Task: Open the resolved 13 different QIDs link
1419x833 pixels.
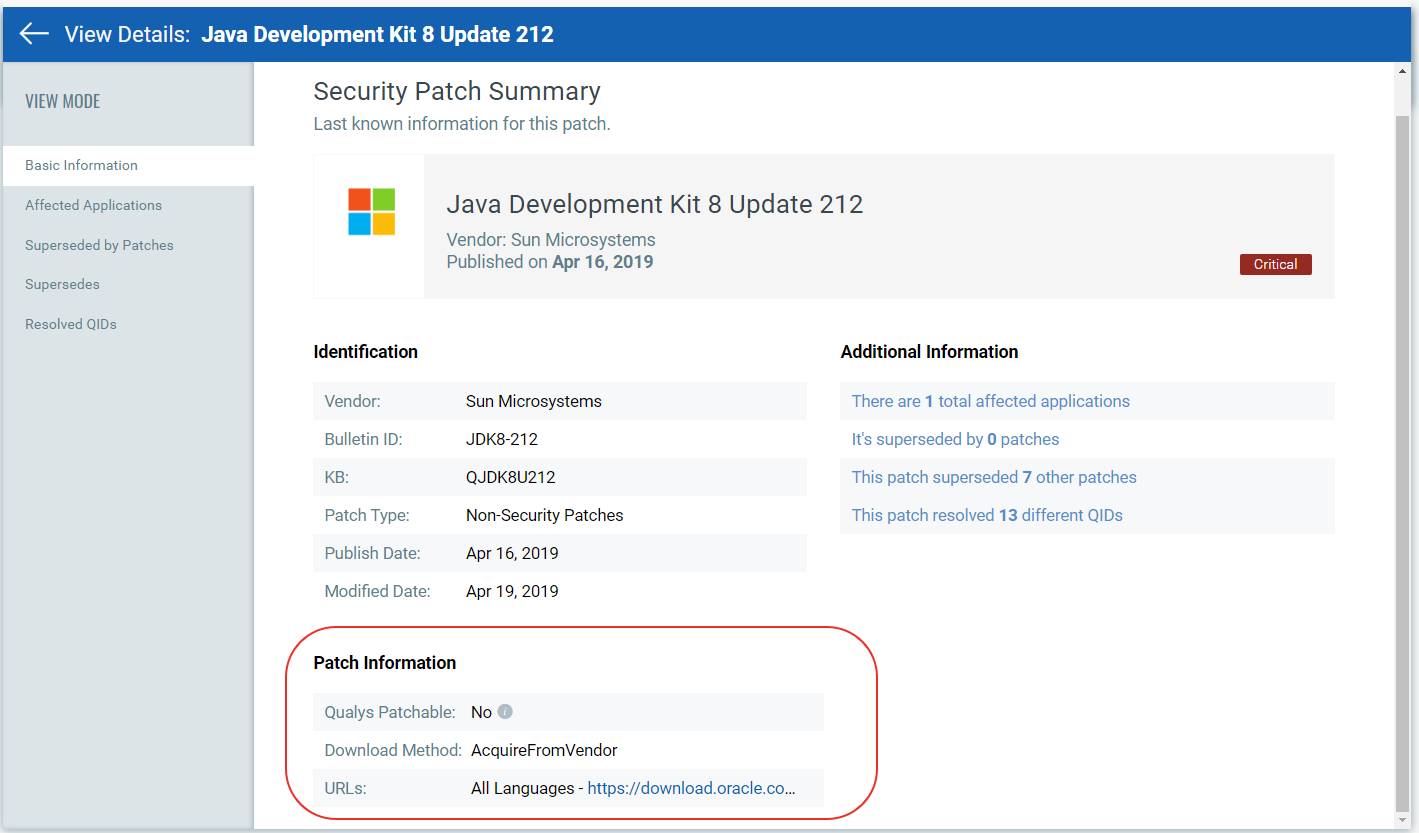Action: click(x=987, y=515)
